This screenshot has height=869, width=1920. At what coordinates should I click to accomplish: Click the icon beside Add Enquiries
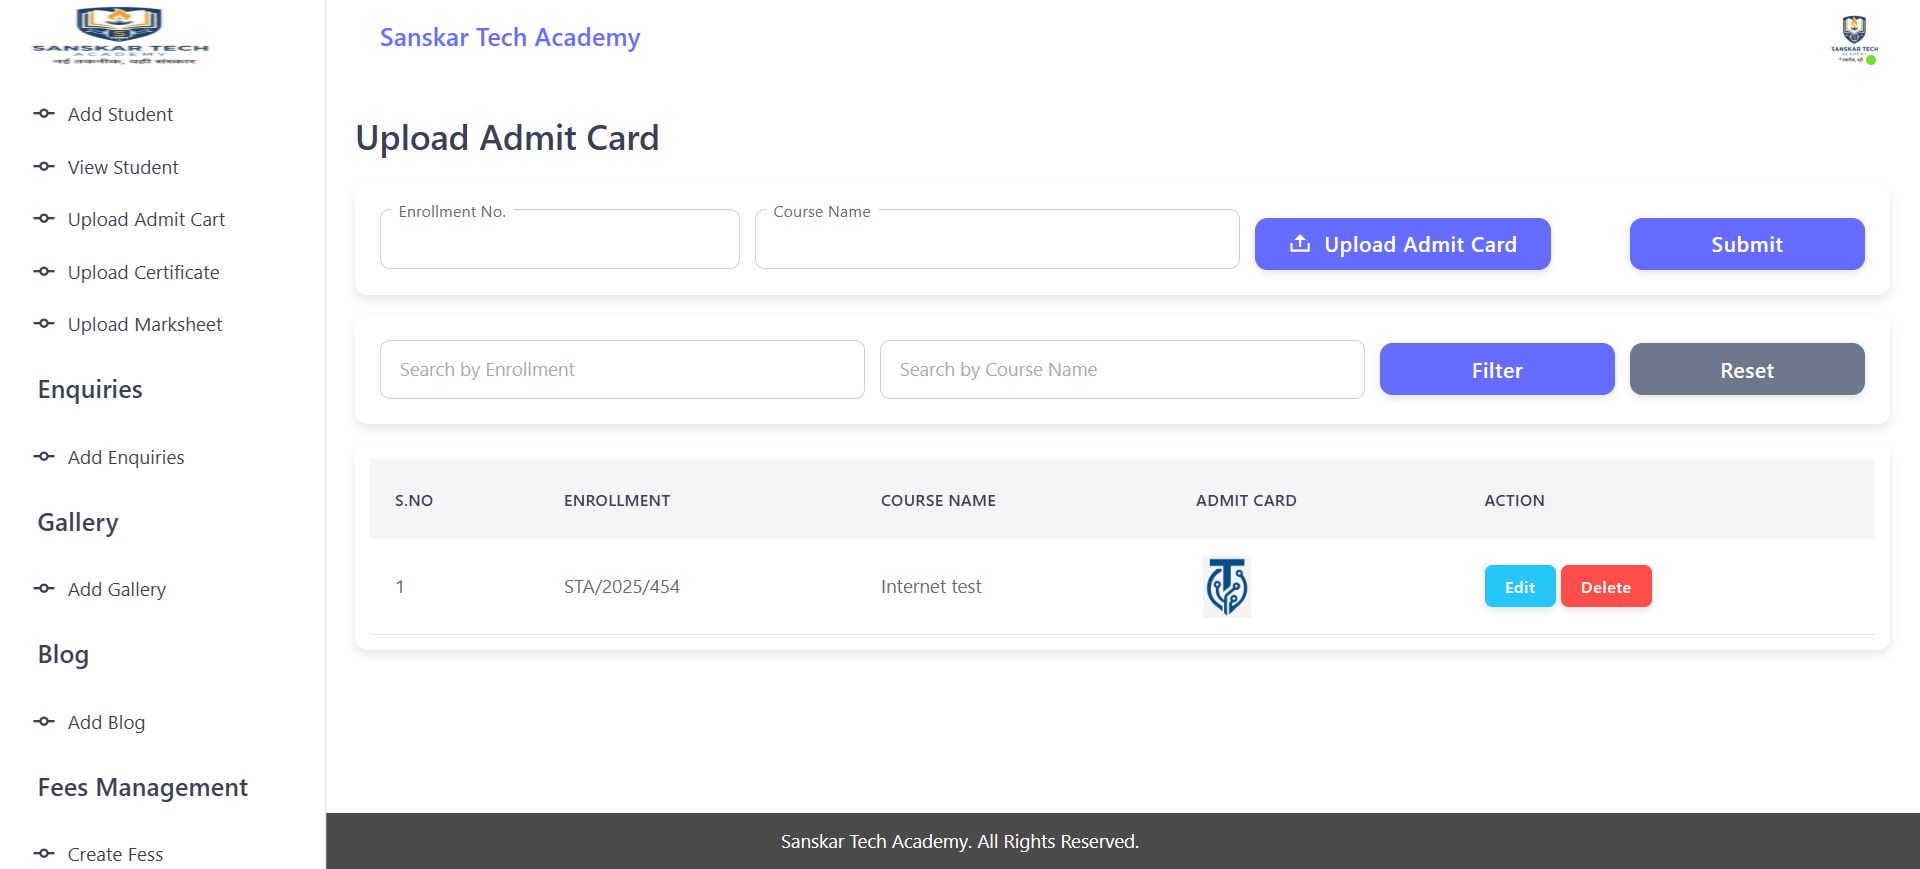click(x=44, y=457)
